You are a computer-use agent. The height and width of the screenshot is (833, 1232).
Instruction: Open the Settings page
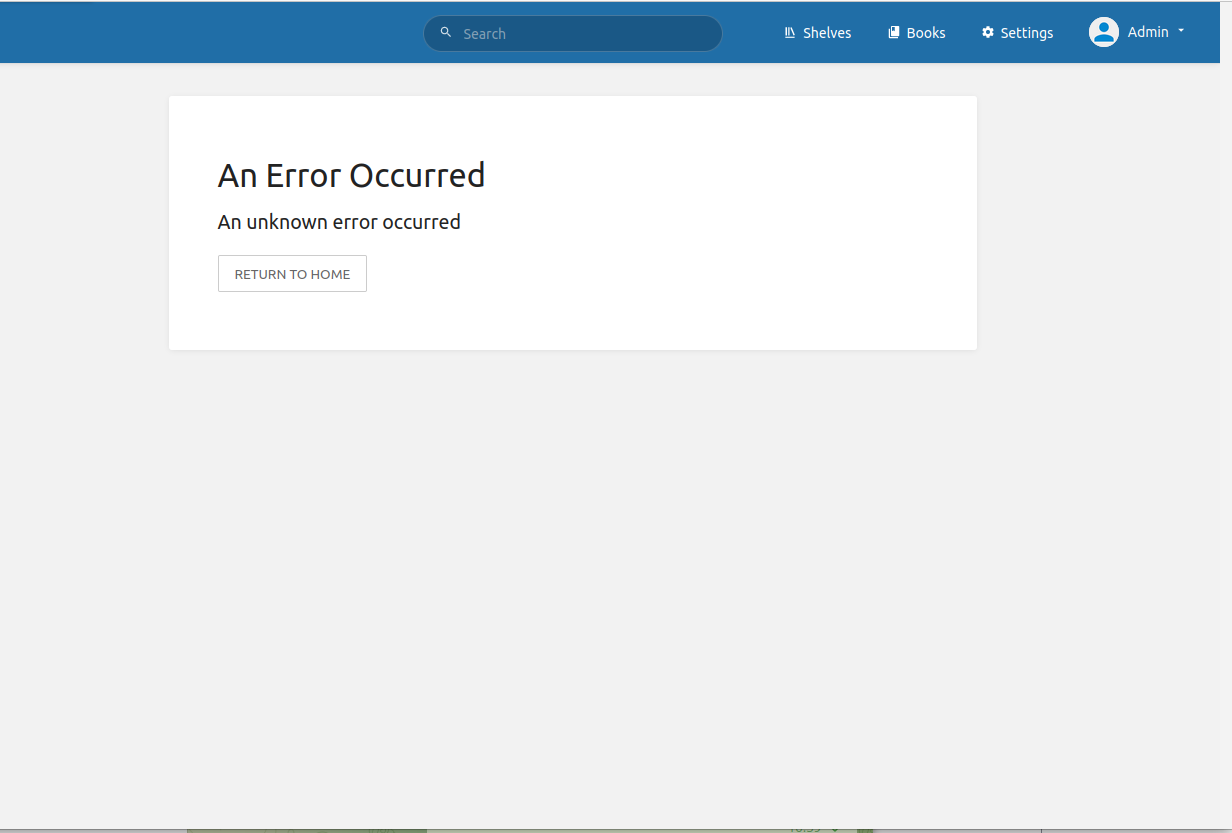click(1026, 32)
